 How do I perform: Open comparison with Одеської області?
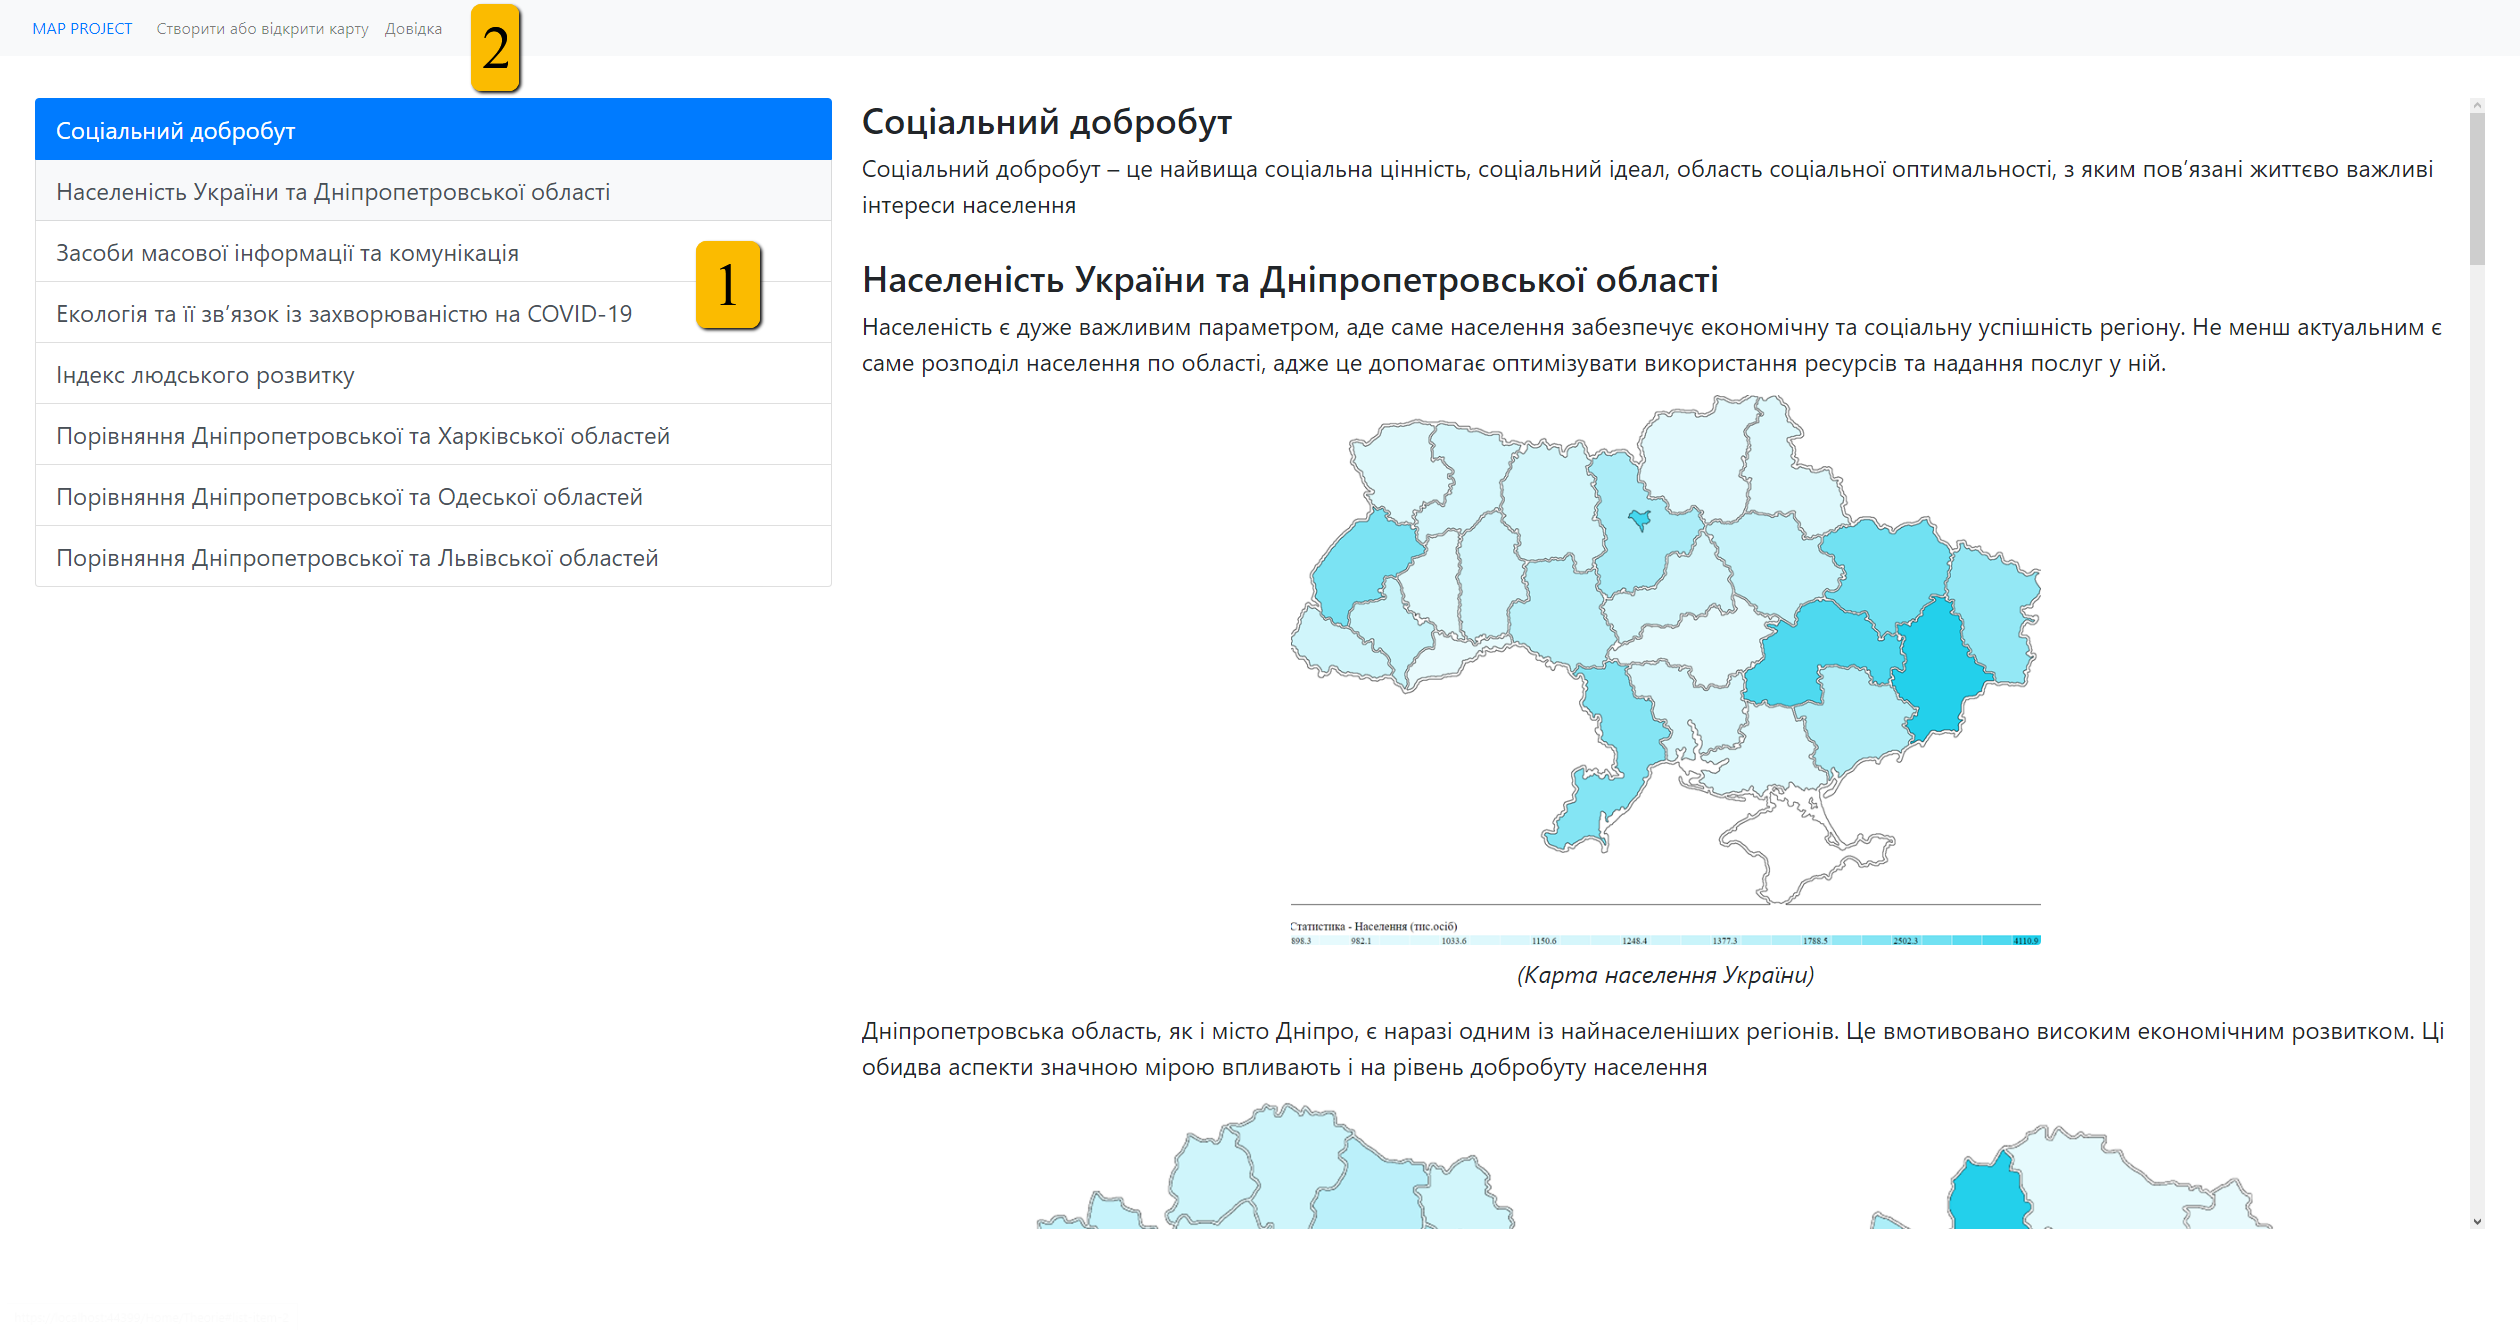coord(433,496)
